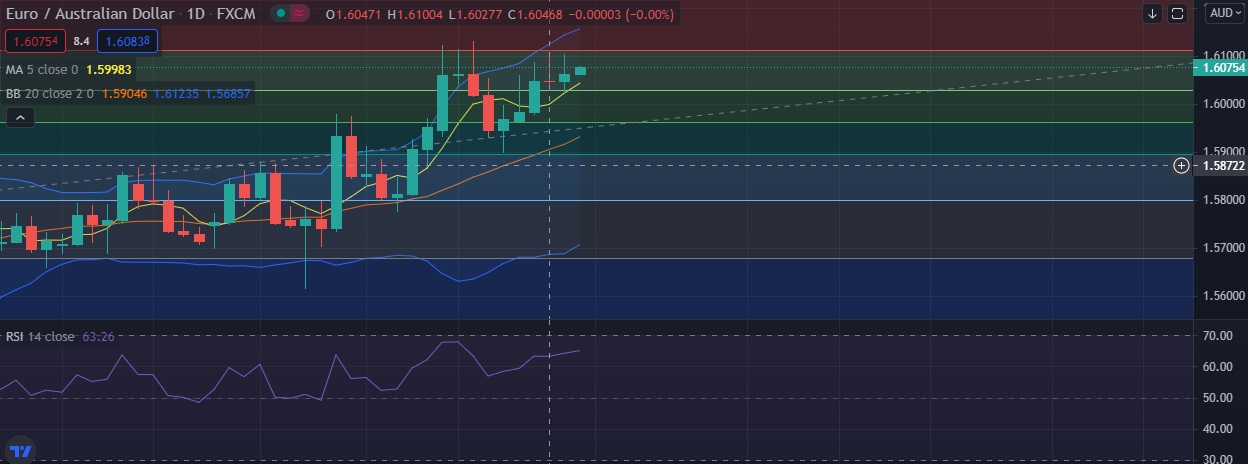The image size is (1248, 464).
Task: Select the RSI 14 close indicator legend
Action: pos(40,337)
